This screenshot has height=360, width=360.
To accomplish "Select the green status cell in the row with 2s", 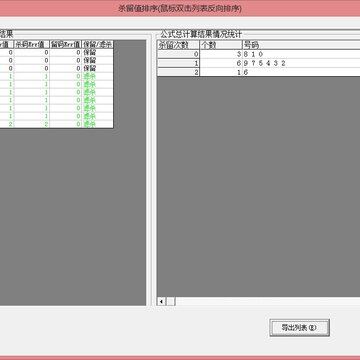I will click(98, 124).
